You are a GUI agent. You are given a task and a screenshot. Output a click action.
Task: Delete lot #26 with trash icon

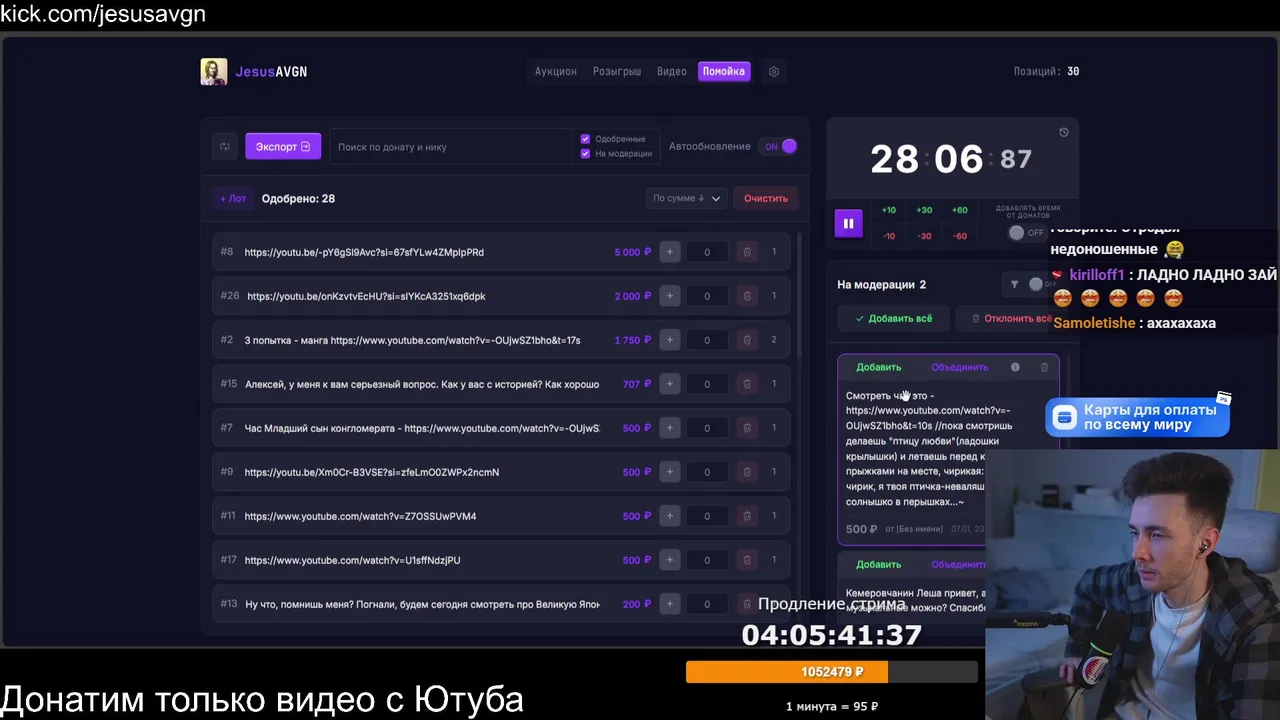[746, 296]
